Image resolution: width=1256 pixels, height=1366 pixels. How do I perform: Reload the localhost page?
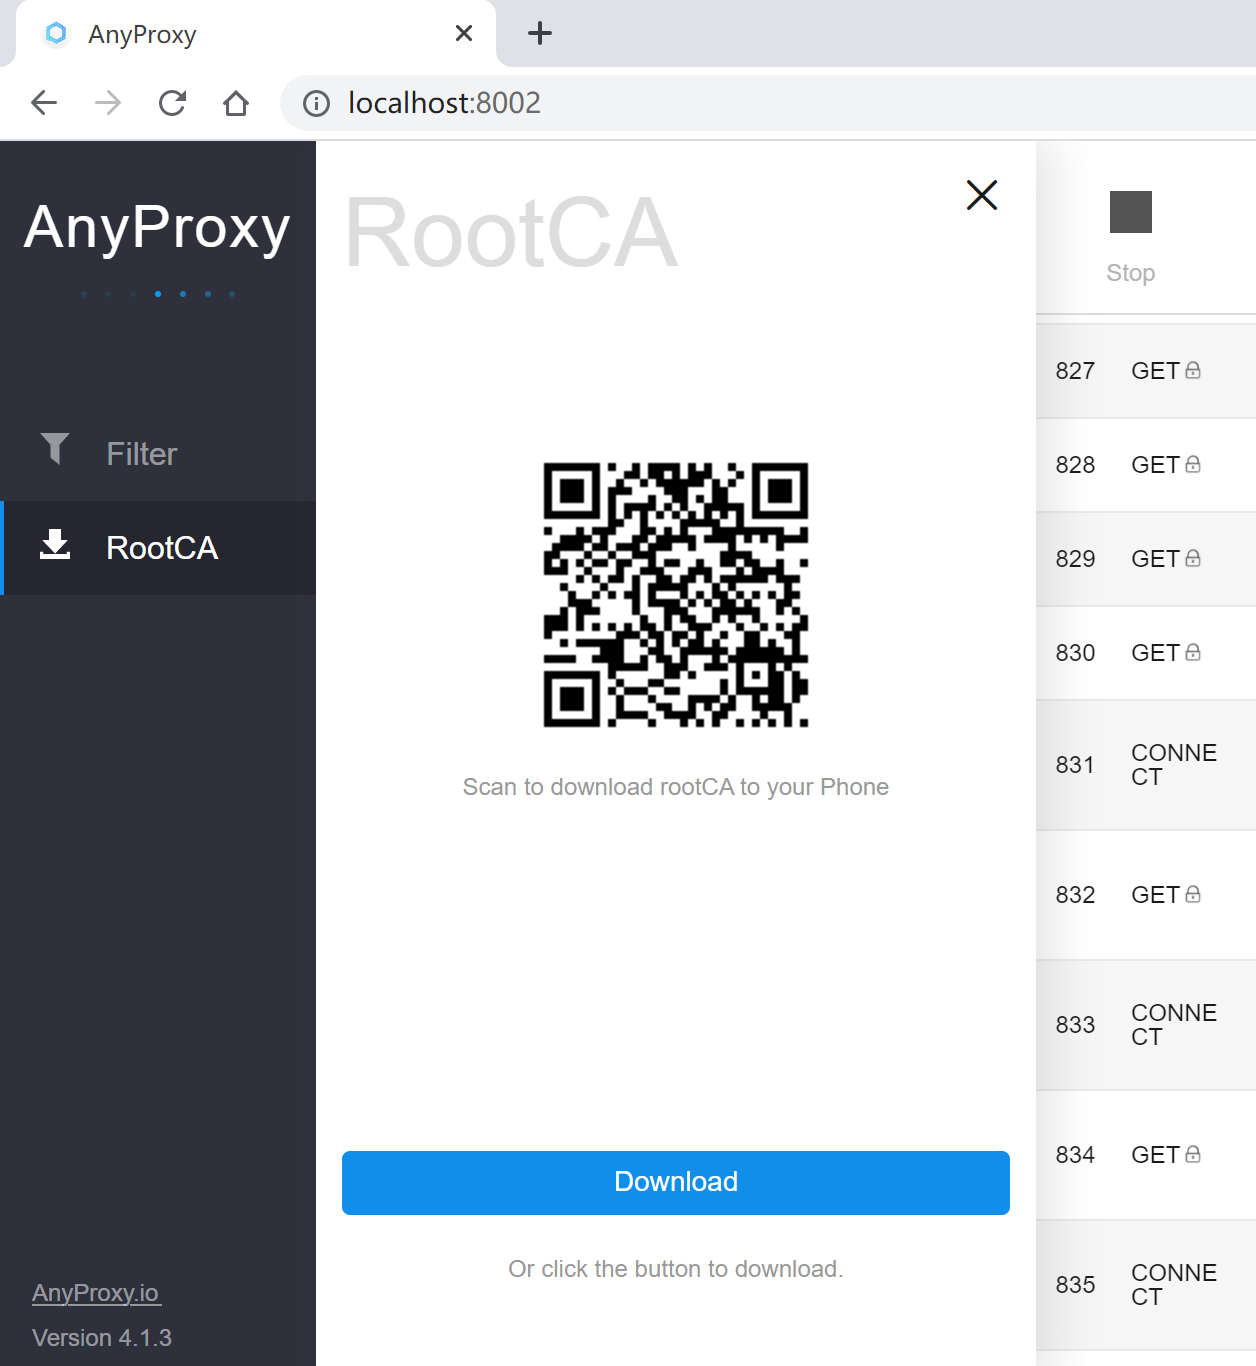point(172,103)
